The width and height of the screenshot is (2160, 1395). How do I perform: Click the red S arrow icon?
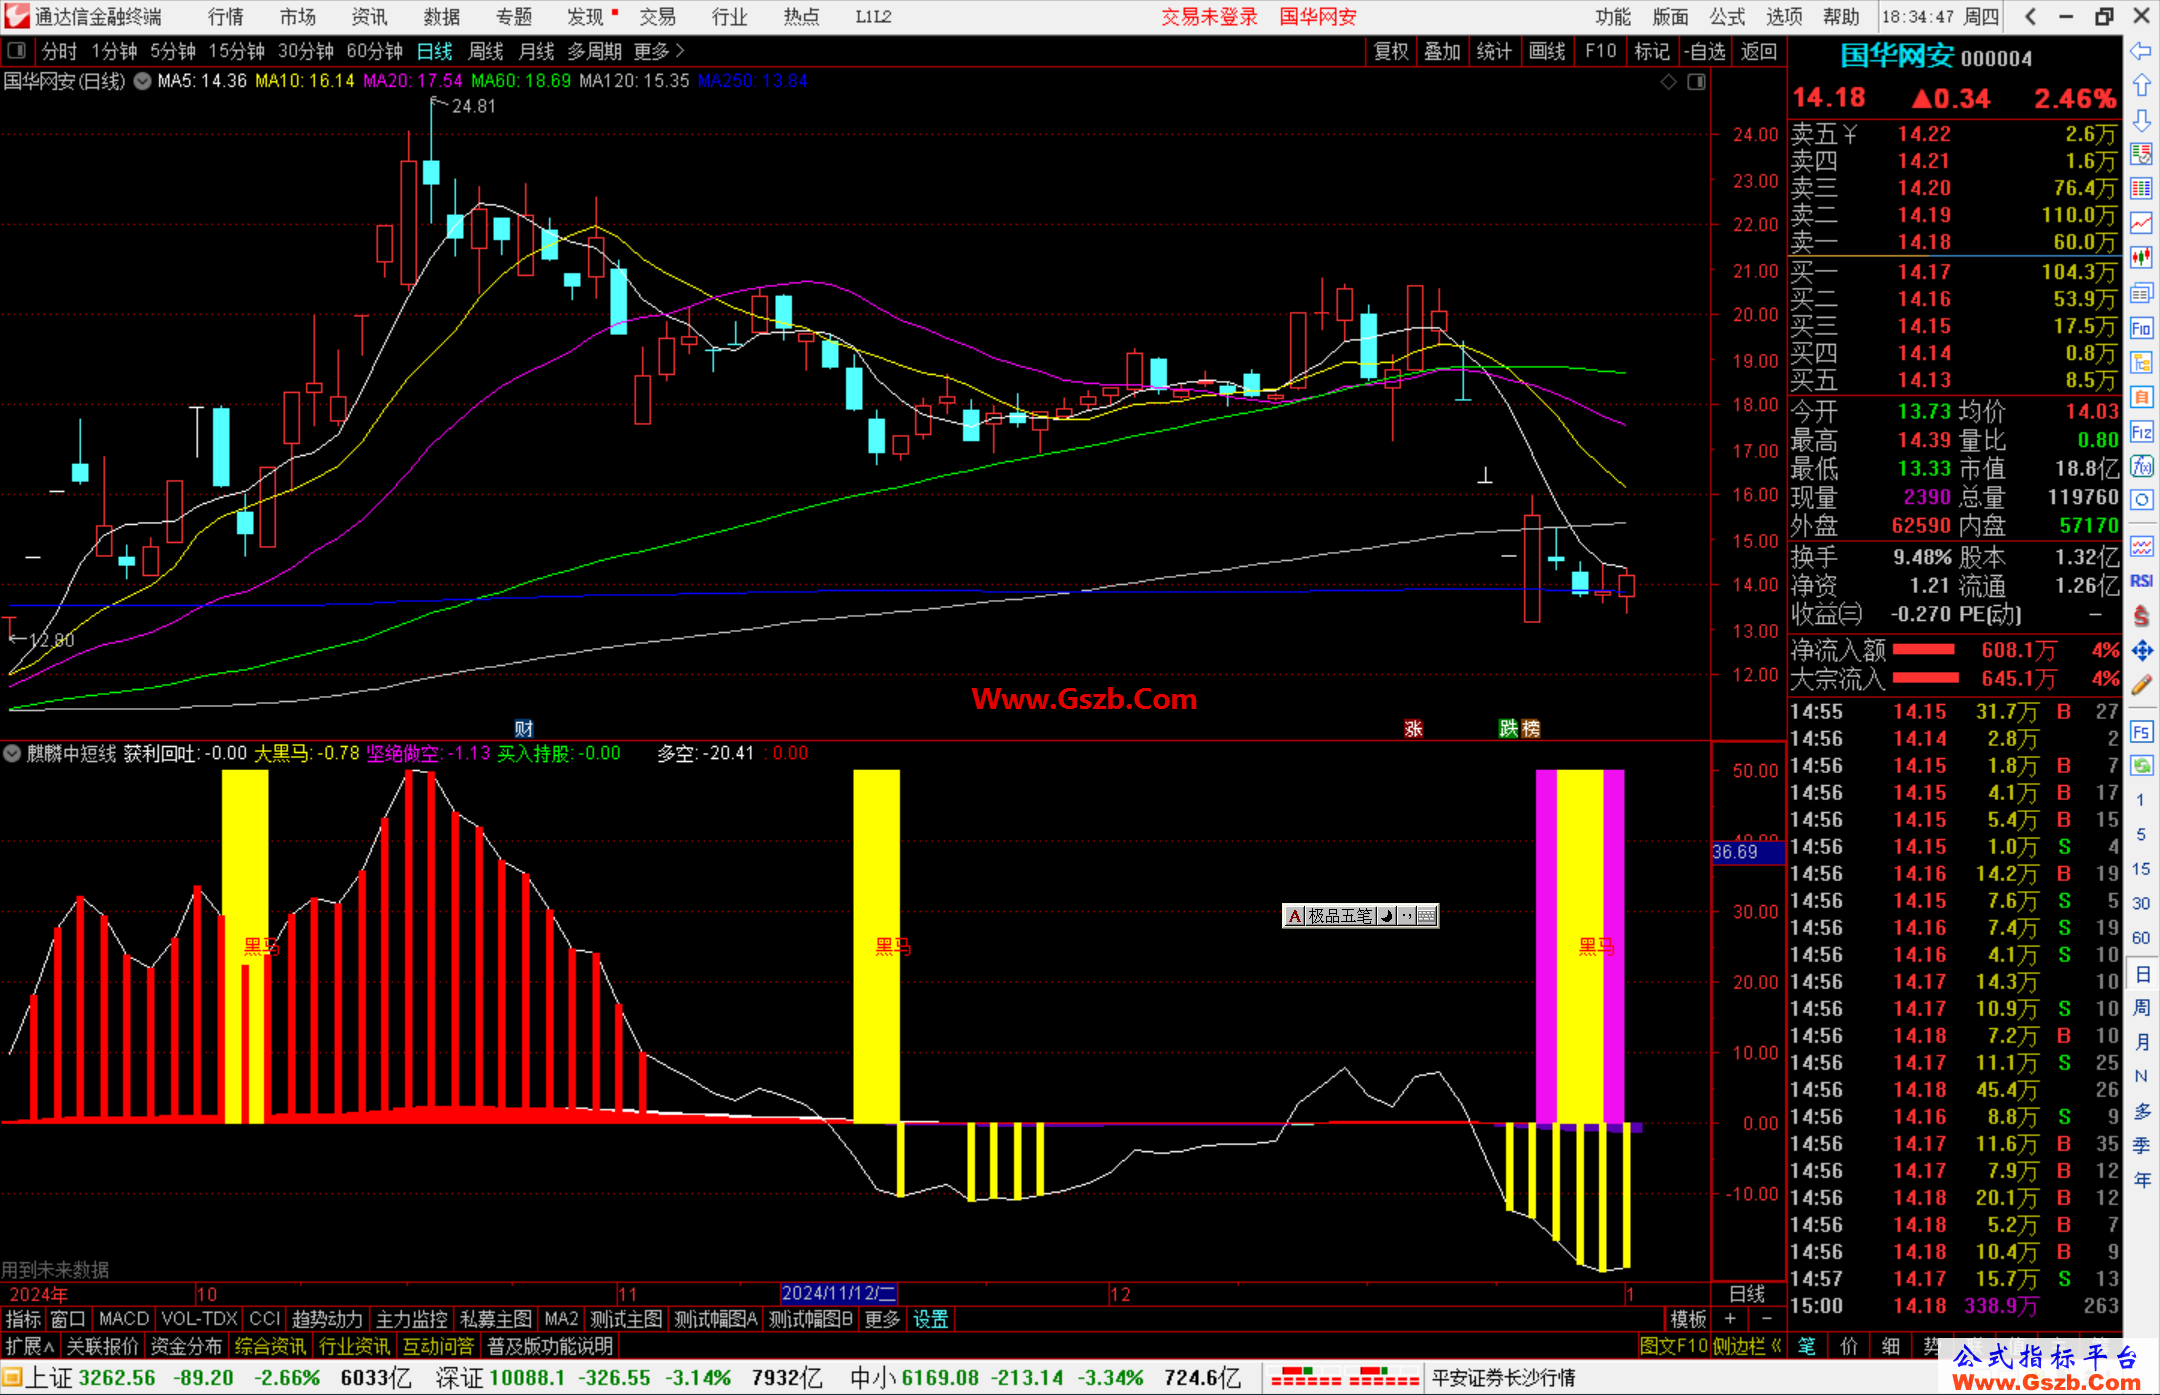tap(2141, 616)
